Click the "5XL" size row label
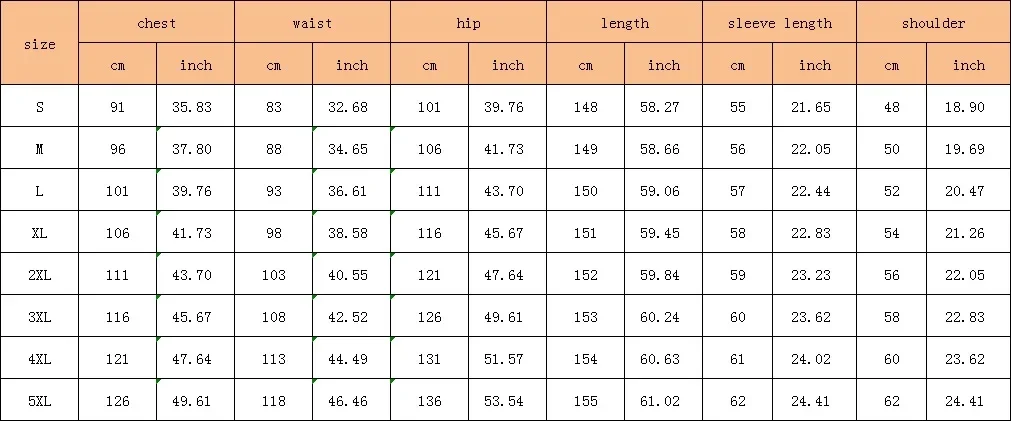1011x421 pixels. point(39,401)
